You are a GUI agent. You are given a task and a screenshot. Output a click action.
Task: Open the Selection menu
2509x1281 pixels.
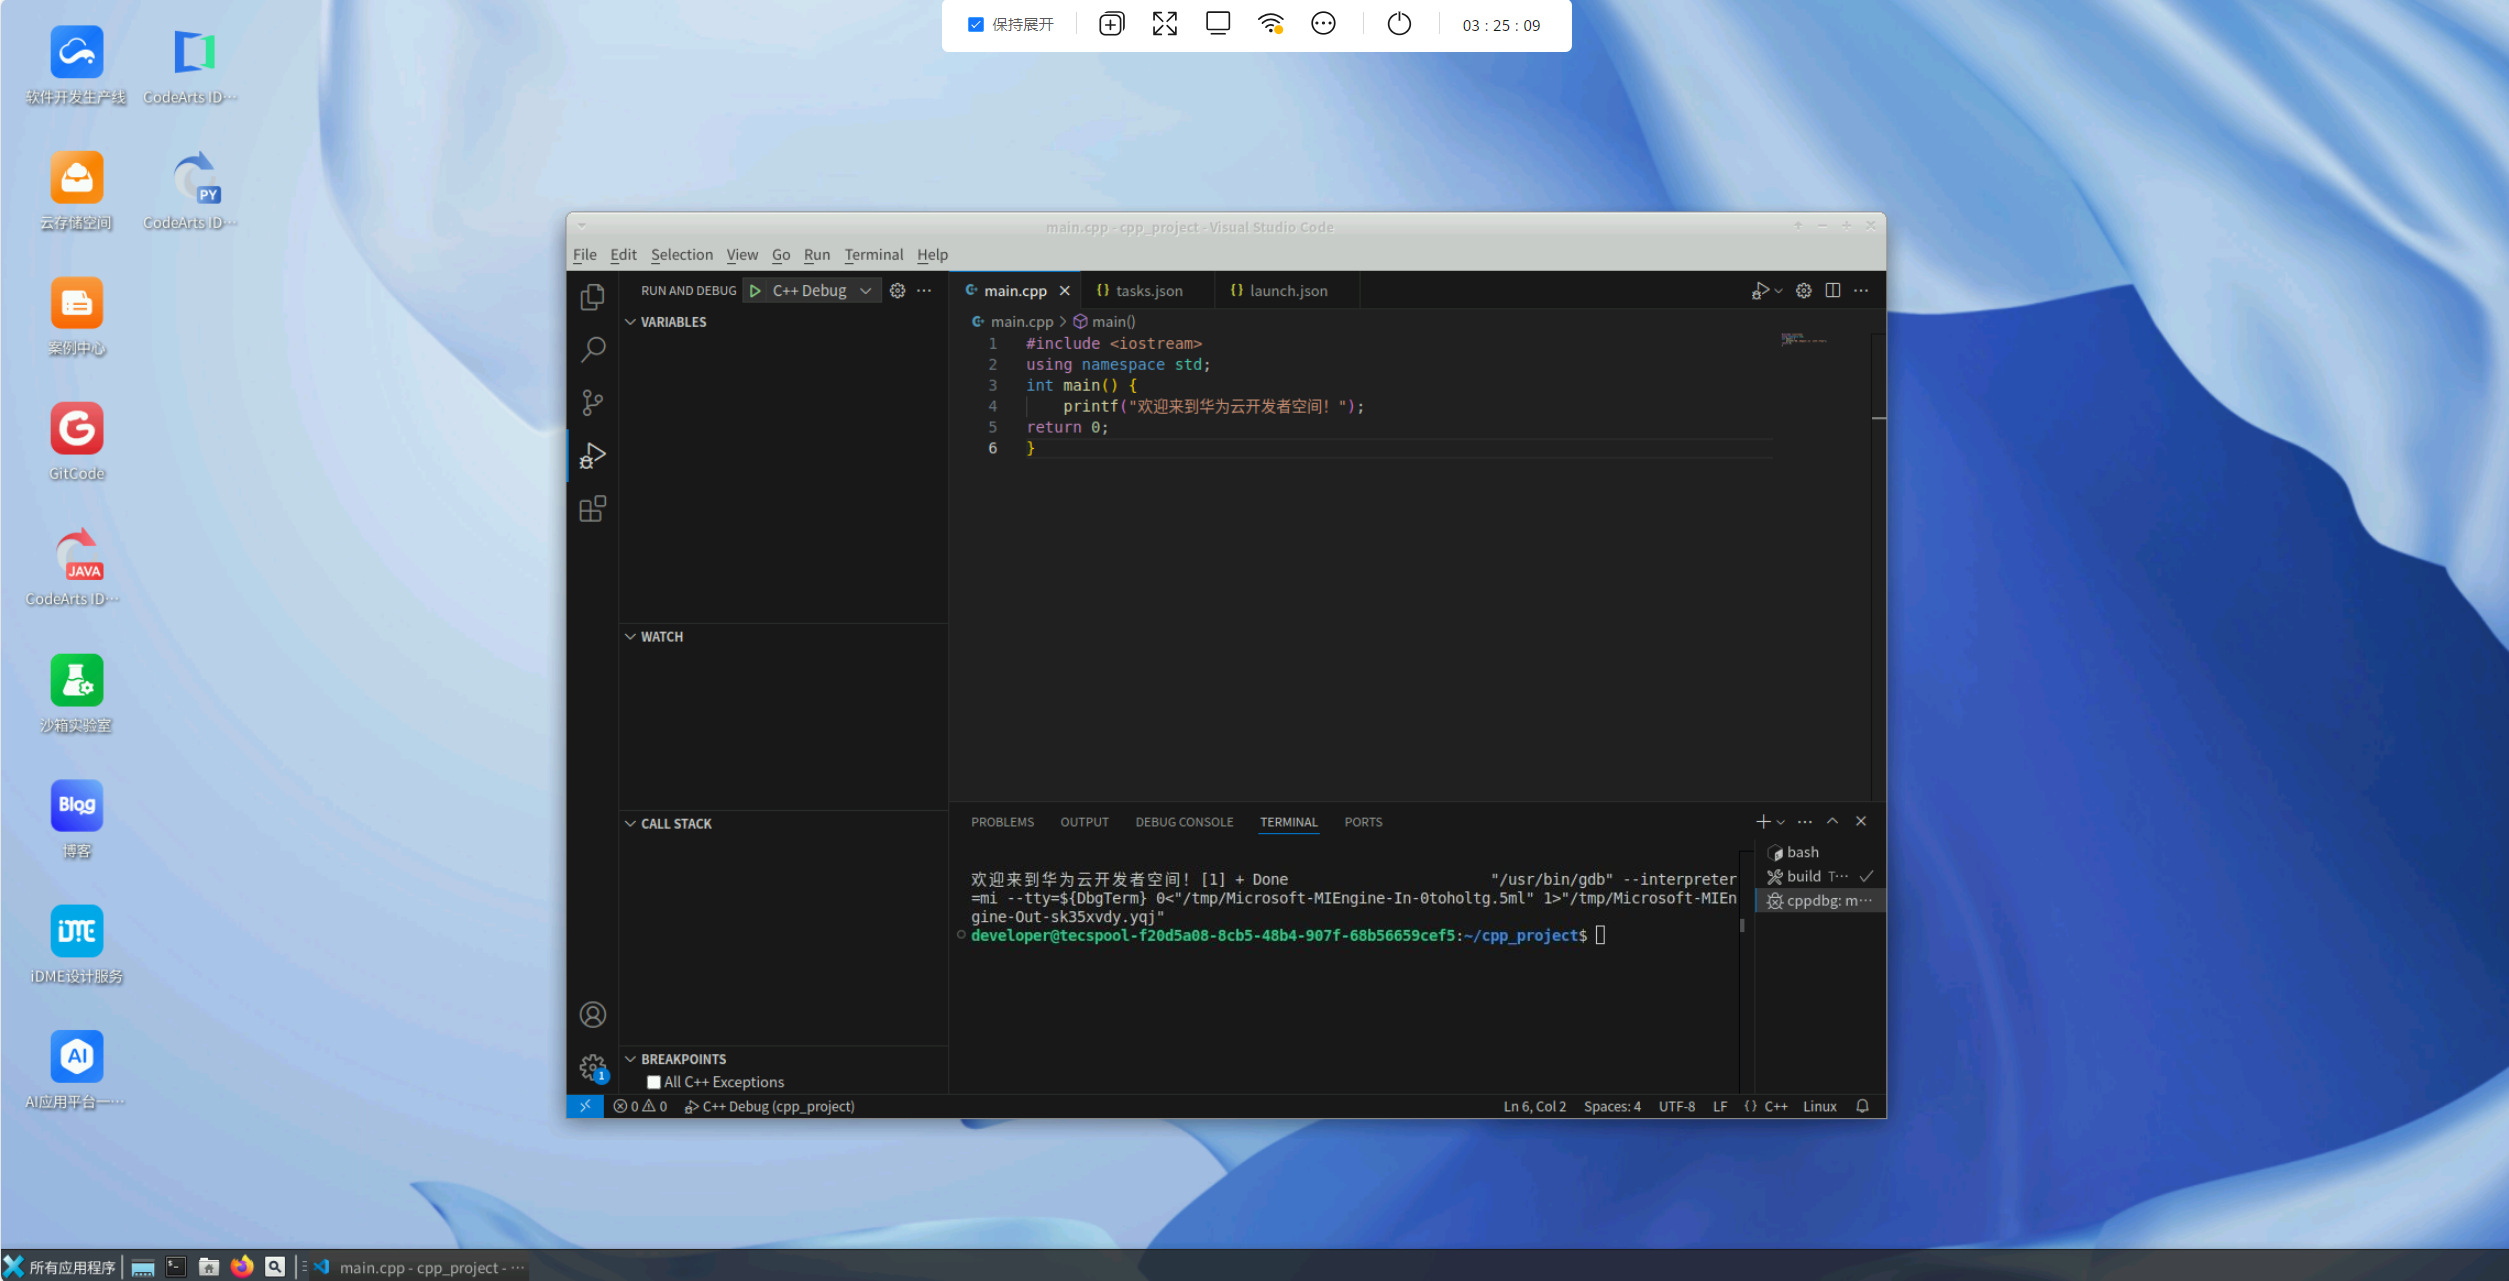pyautogui.click(x=681, y=255)
